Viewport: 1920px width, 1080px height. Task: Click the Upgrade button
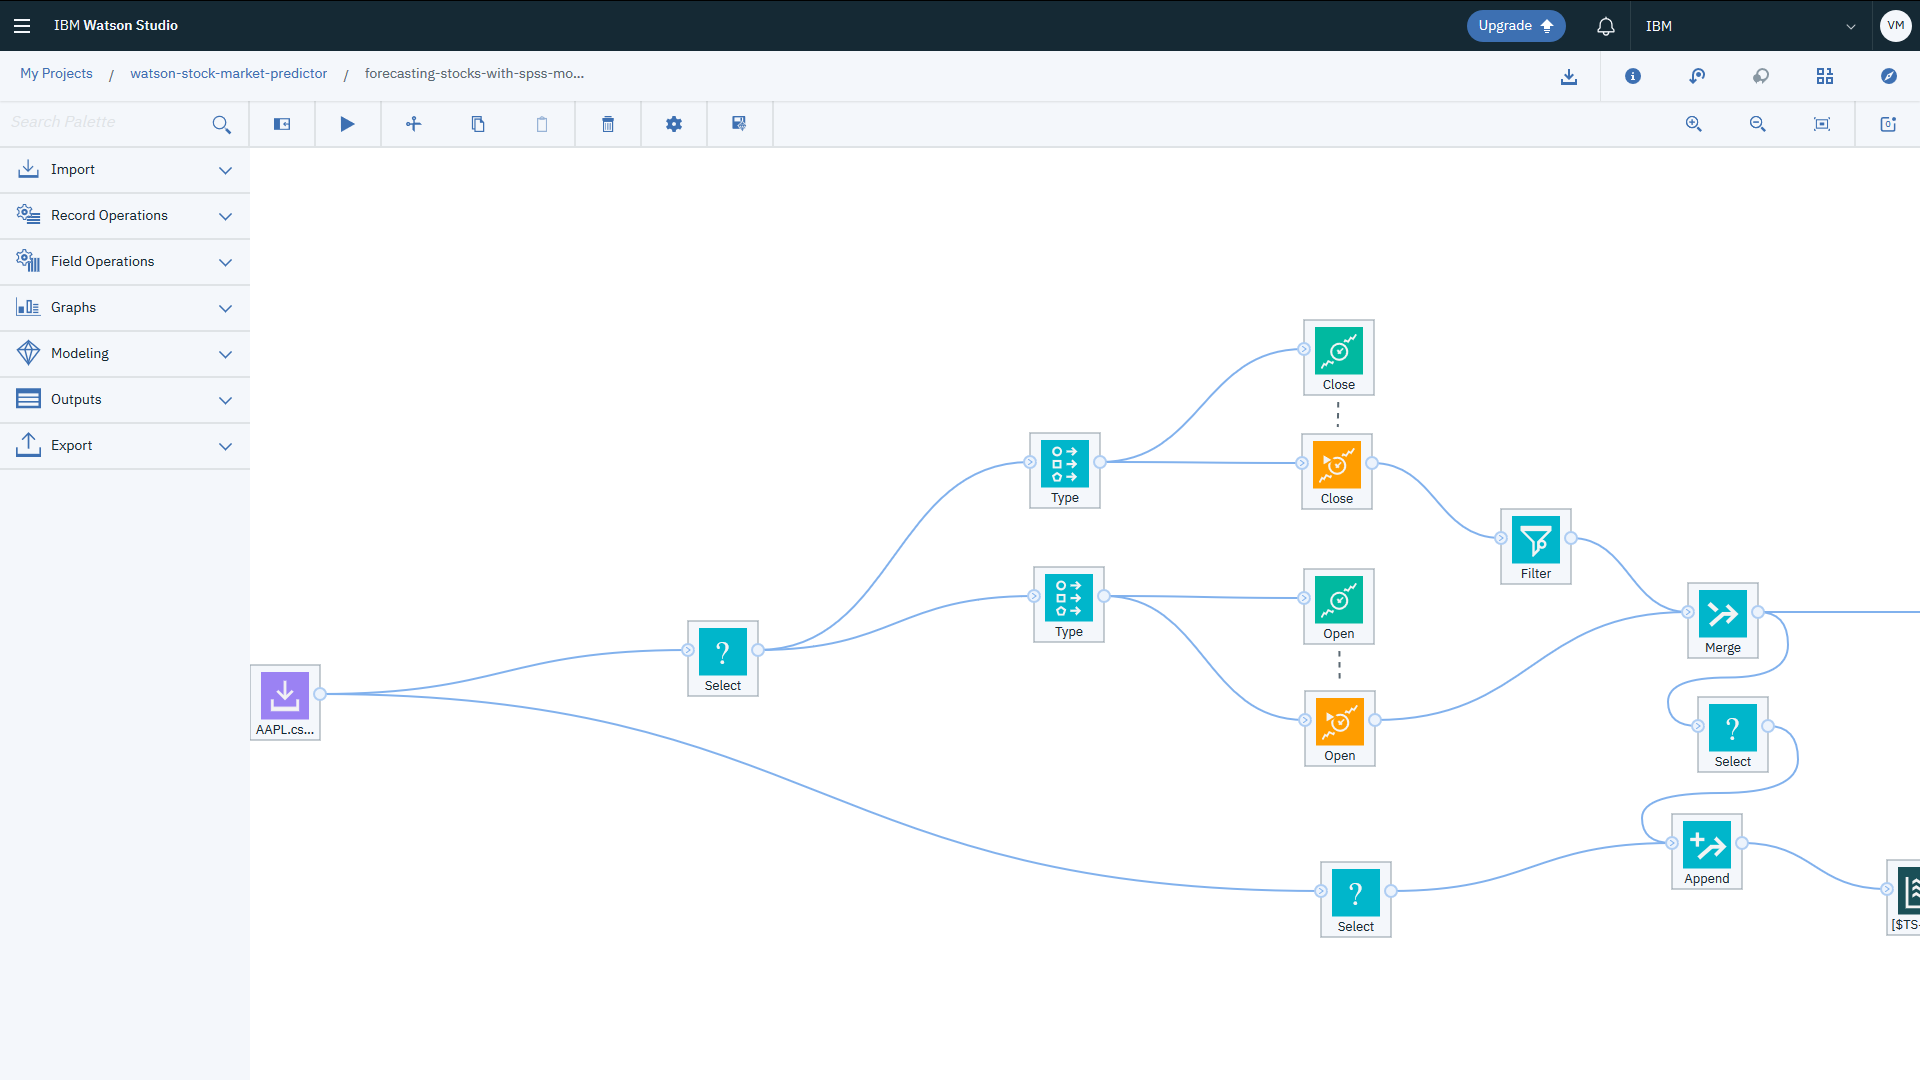click(1515, 26)
